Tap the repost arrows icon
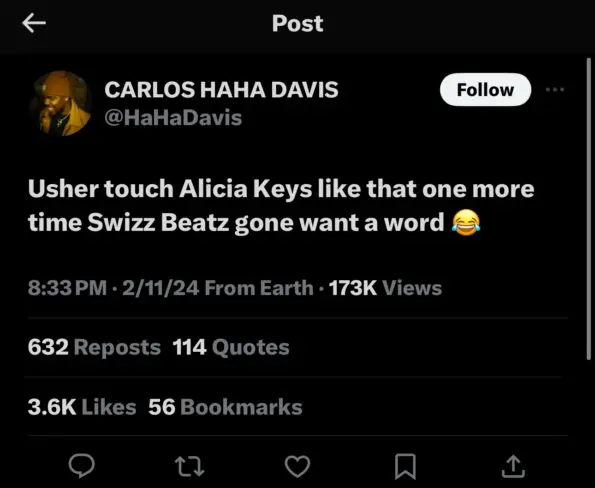 (x=189, y=466)
